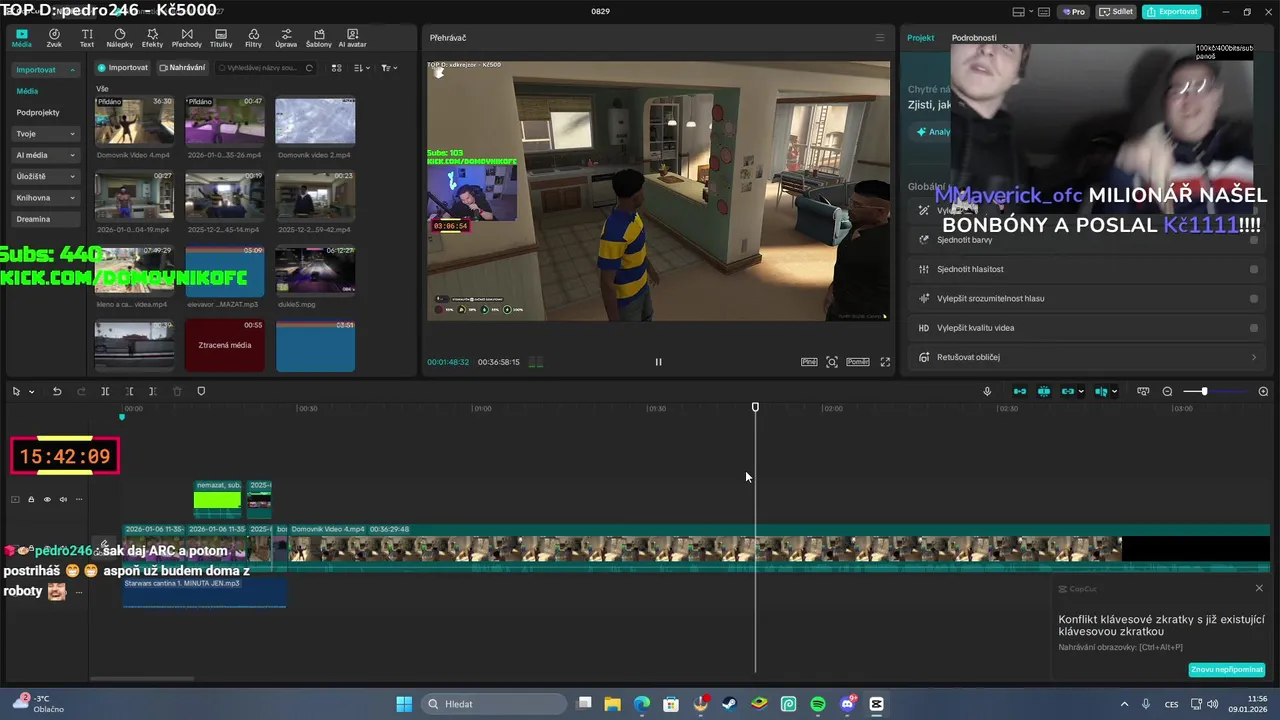Click the Exportovat button
The height and width of the screenshot is (720, 1280).
pos(1171,12)
